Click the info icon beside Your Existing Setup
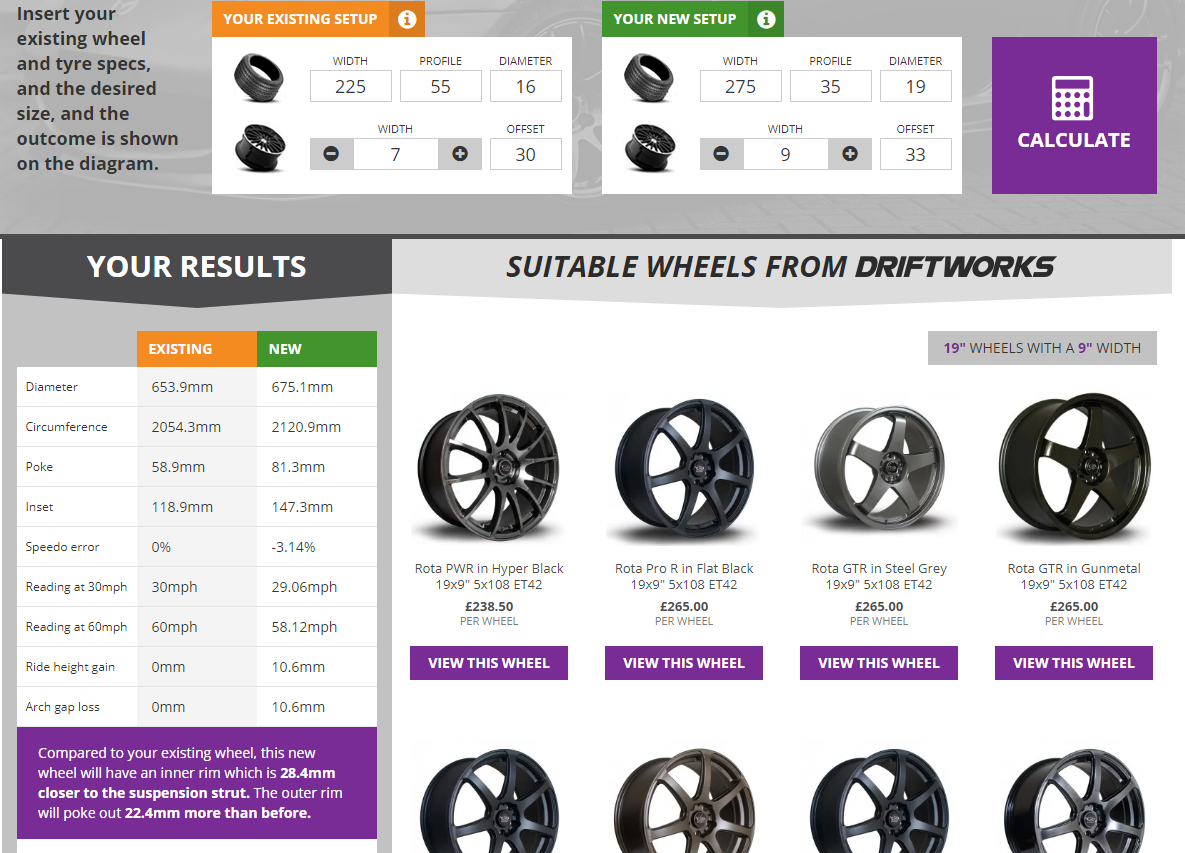The width and height of the screenshot is (1185, 853). (407, 19)
